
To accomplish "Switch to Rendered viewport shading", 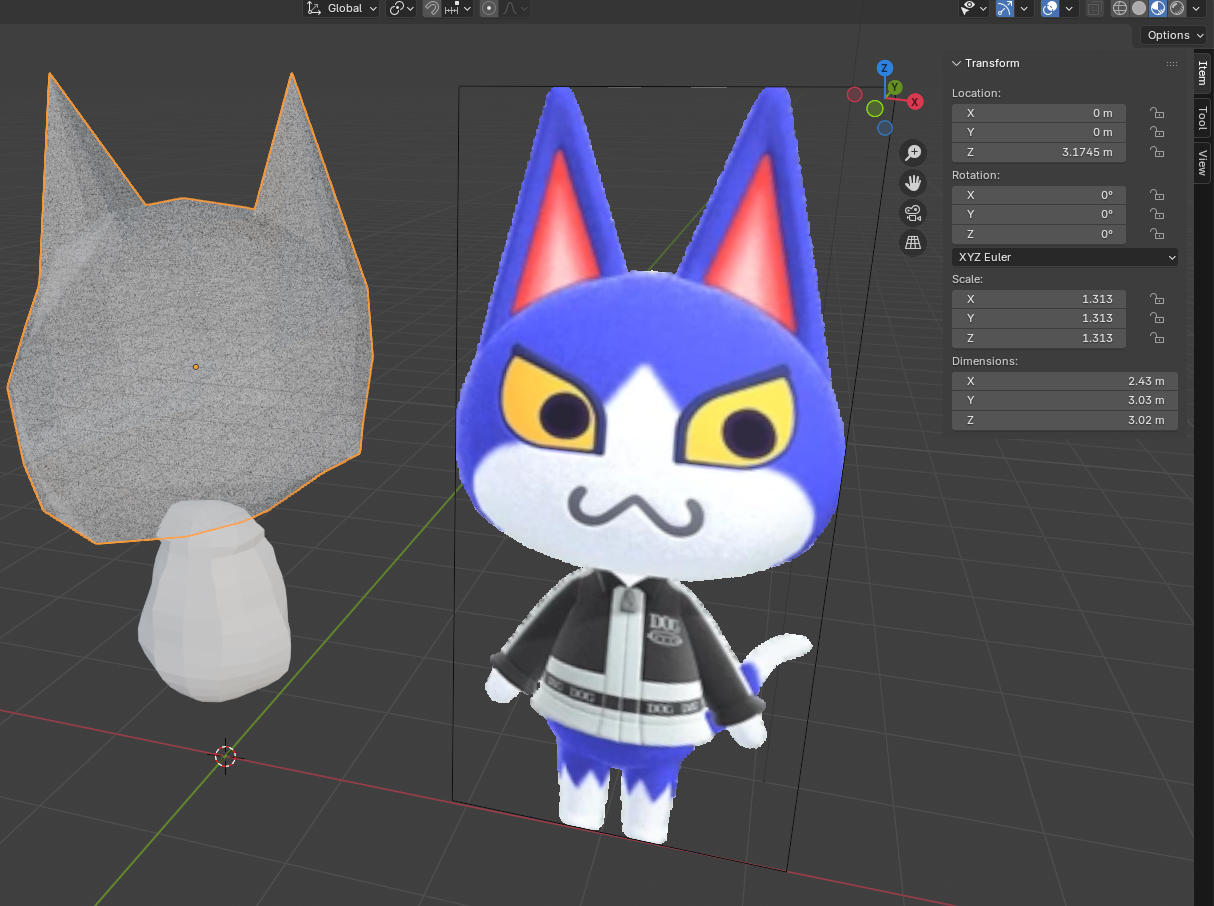I will point(1177,8).
